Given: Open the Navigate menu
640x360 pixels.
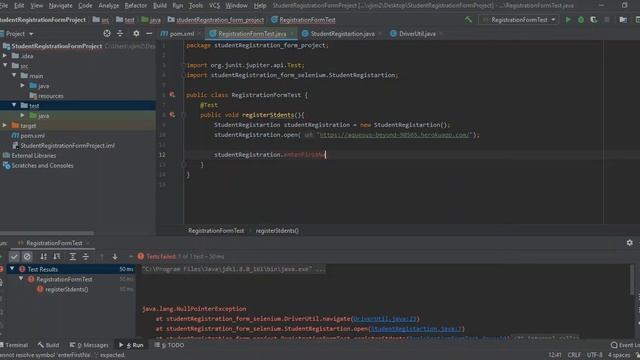Looking at the screenshot, I should tap(60, 6).
